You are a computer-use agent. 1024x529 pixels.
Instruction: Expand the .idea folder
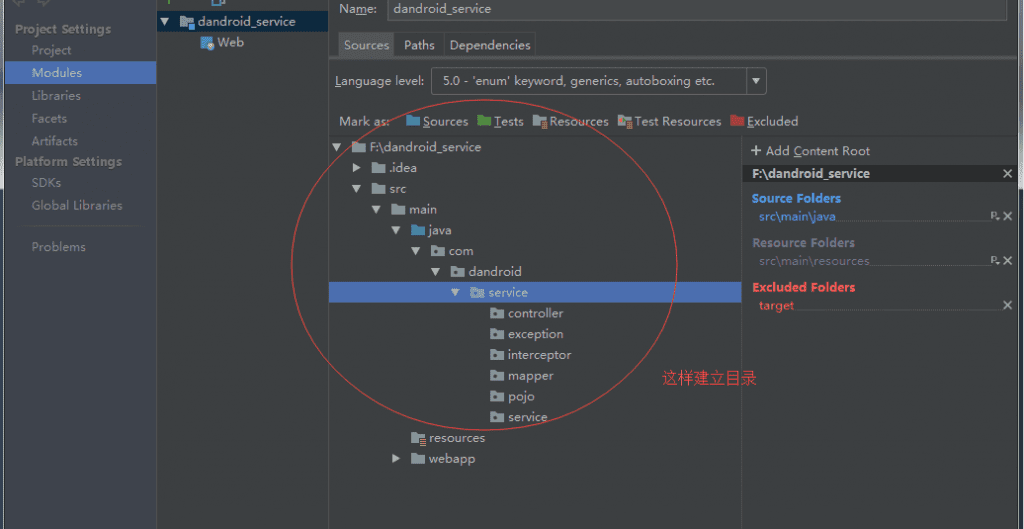pos(357,168)
